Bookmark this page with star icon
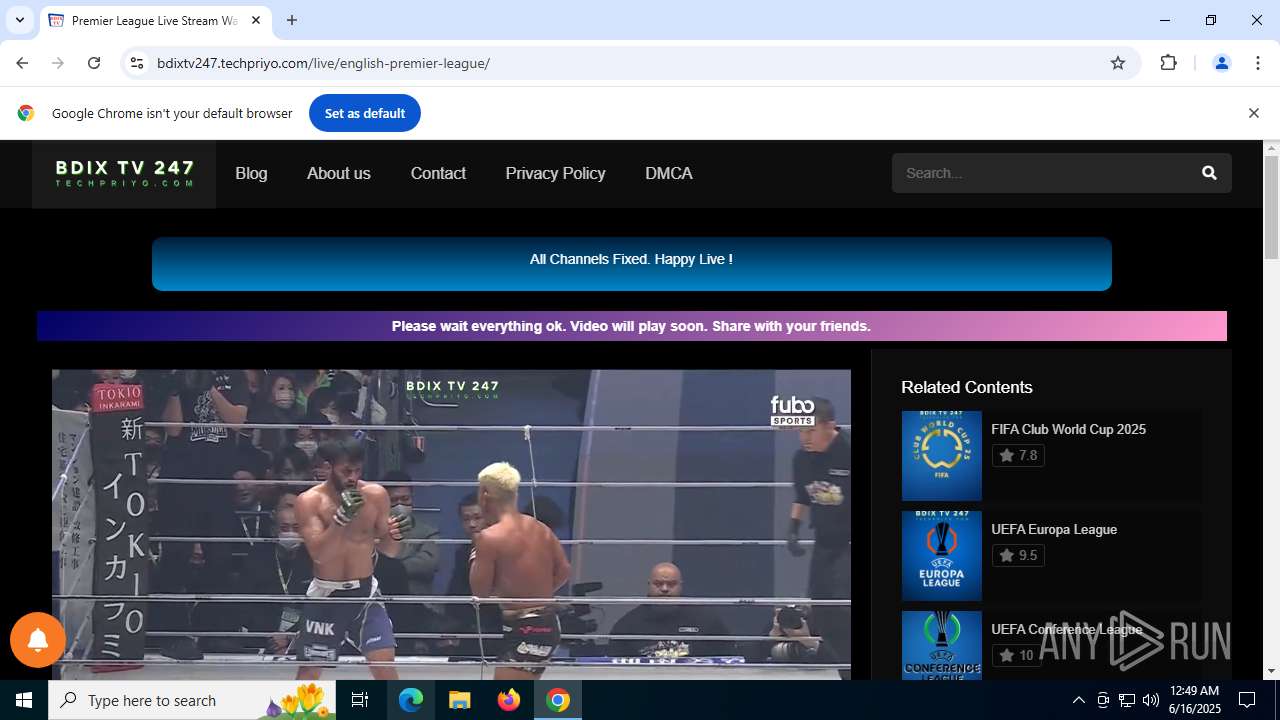The height and width of the screenshot is (720, 1280). [x=1118, y=63]
